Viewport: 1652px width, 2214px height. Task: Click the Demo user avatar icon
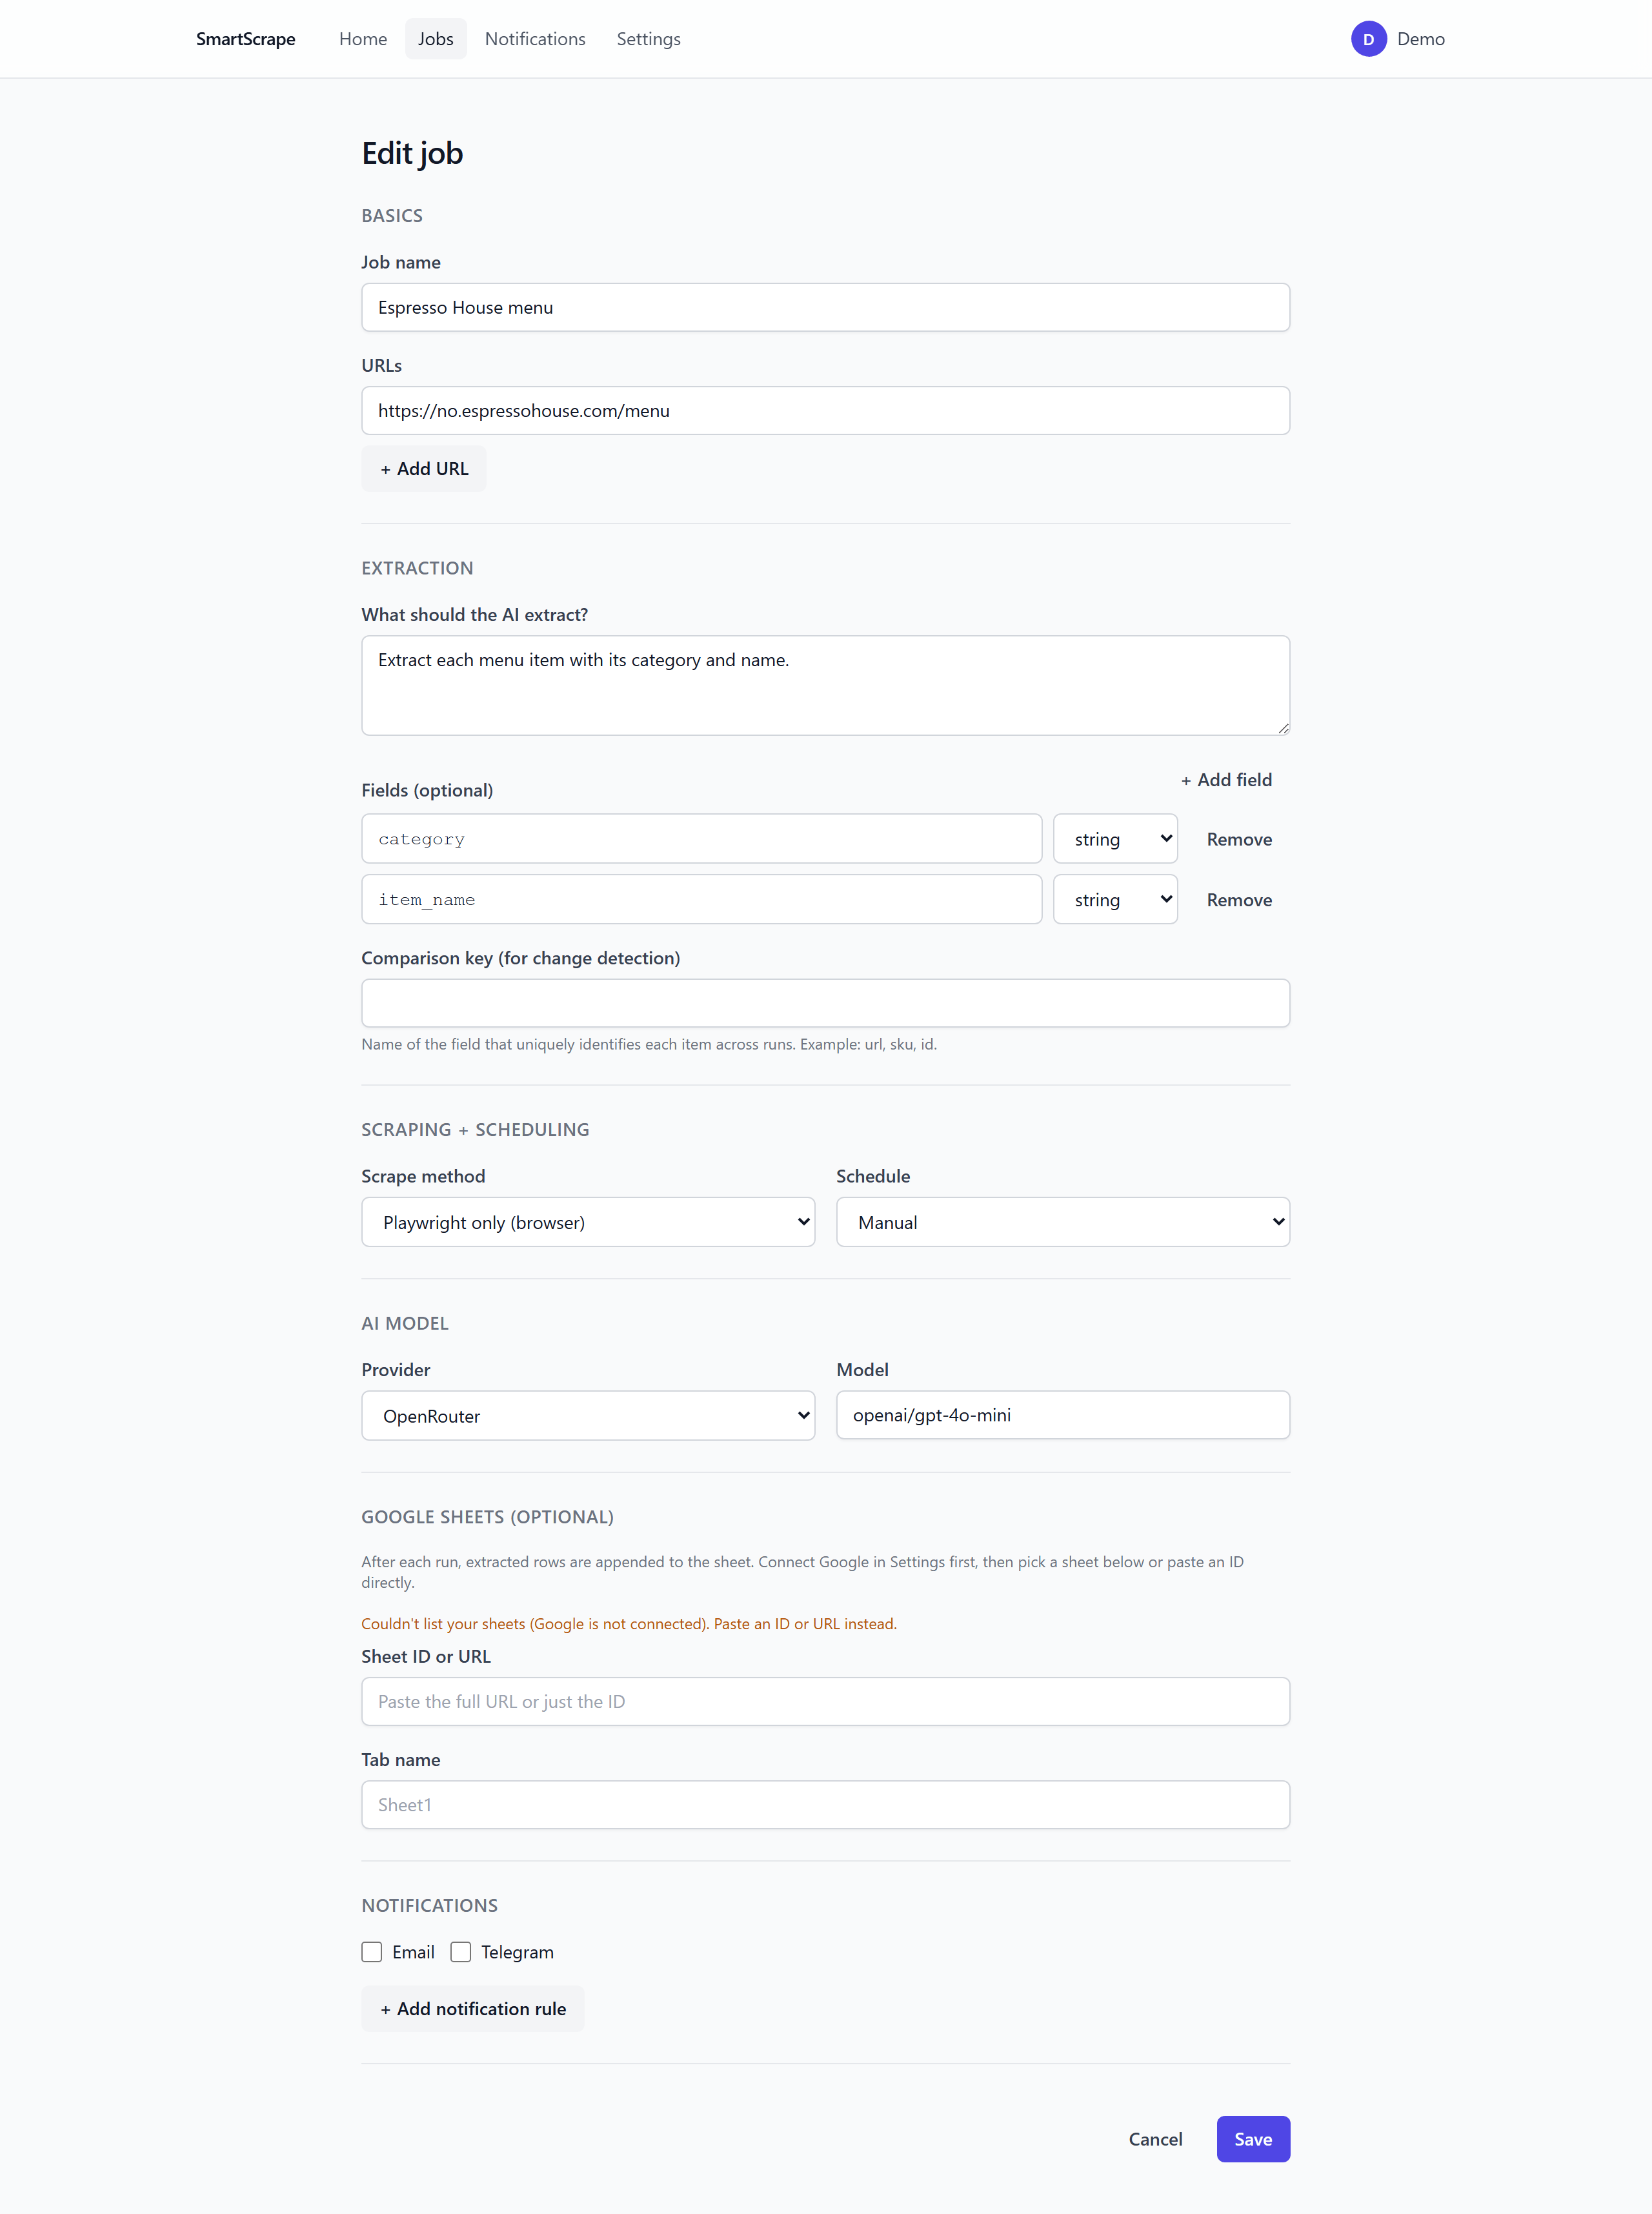click(x=1368, y=39)
